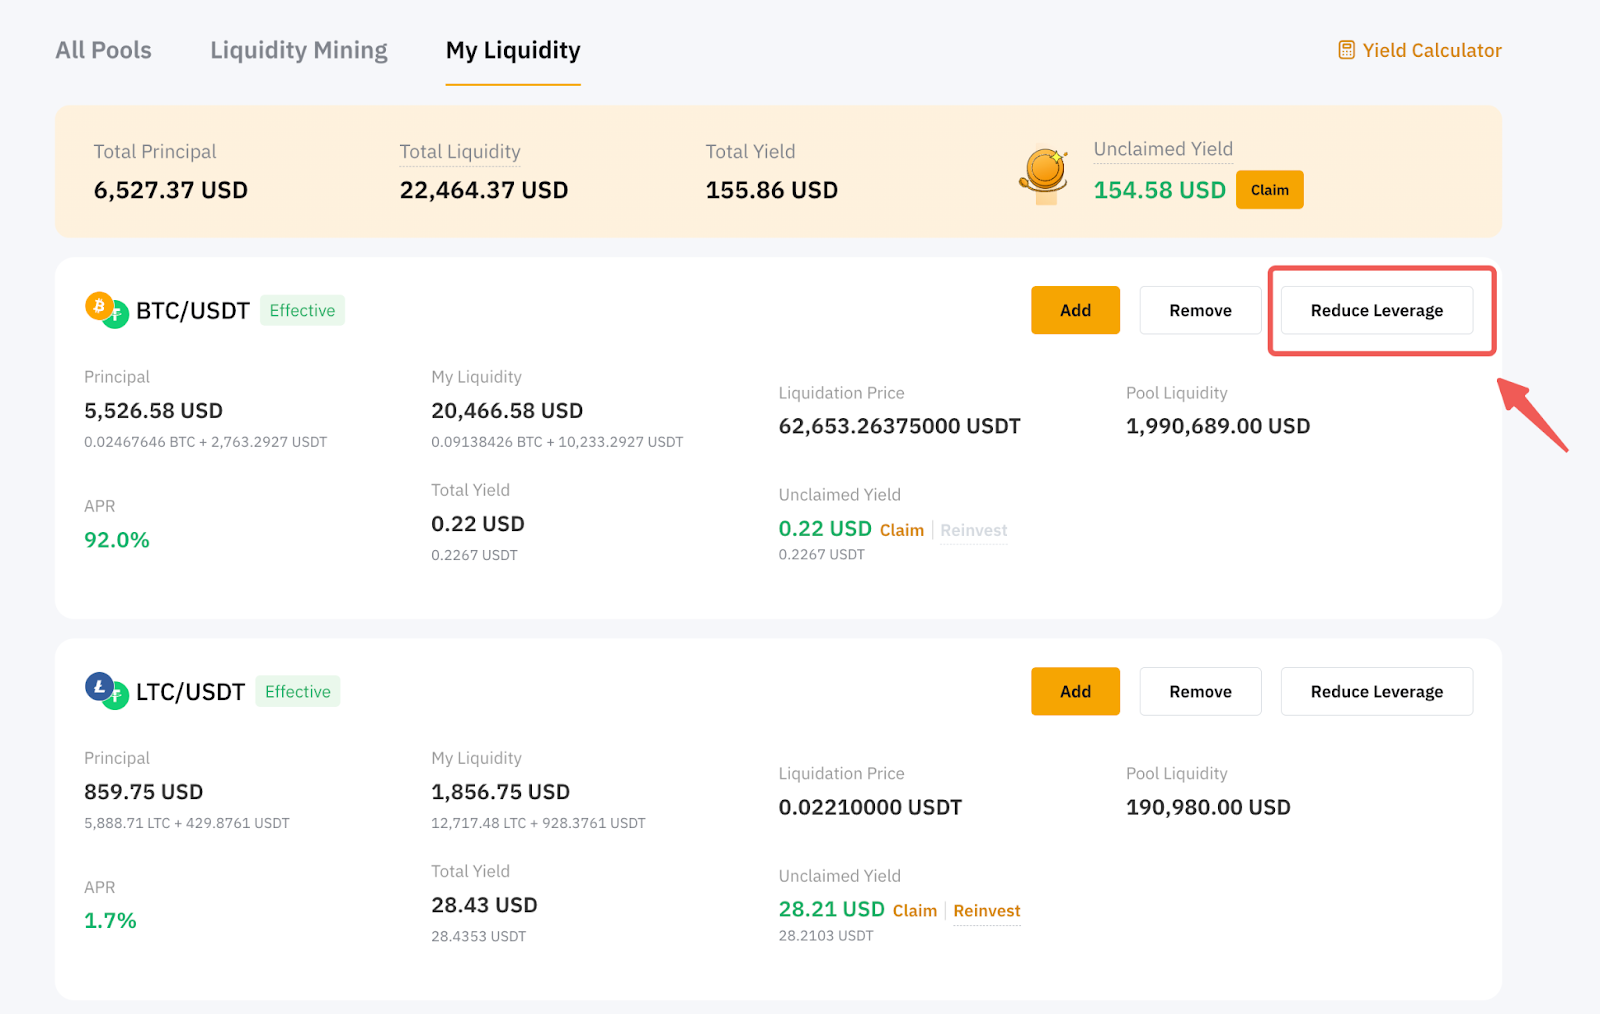Reduce leverage on the BTC/USDT position
The image size is (1600, 1014).
click(x=1376, y=310)
